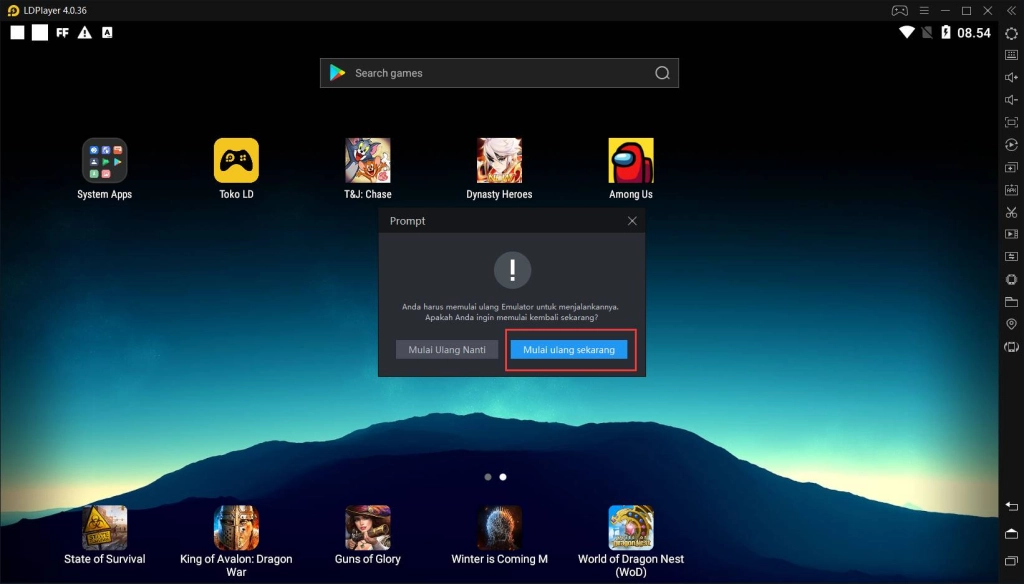Open the Android recent apps button
This screenshot has width=1024, height=584.
(x=1011, y=560)
